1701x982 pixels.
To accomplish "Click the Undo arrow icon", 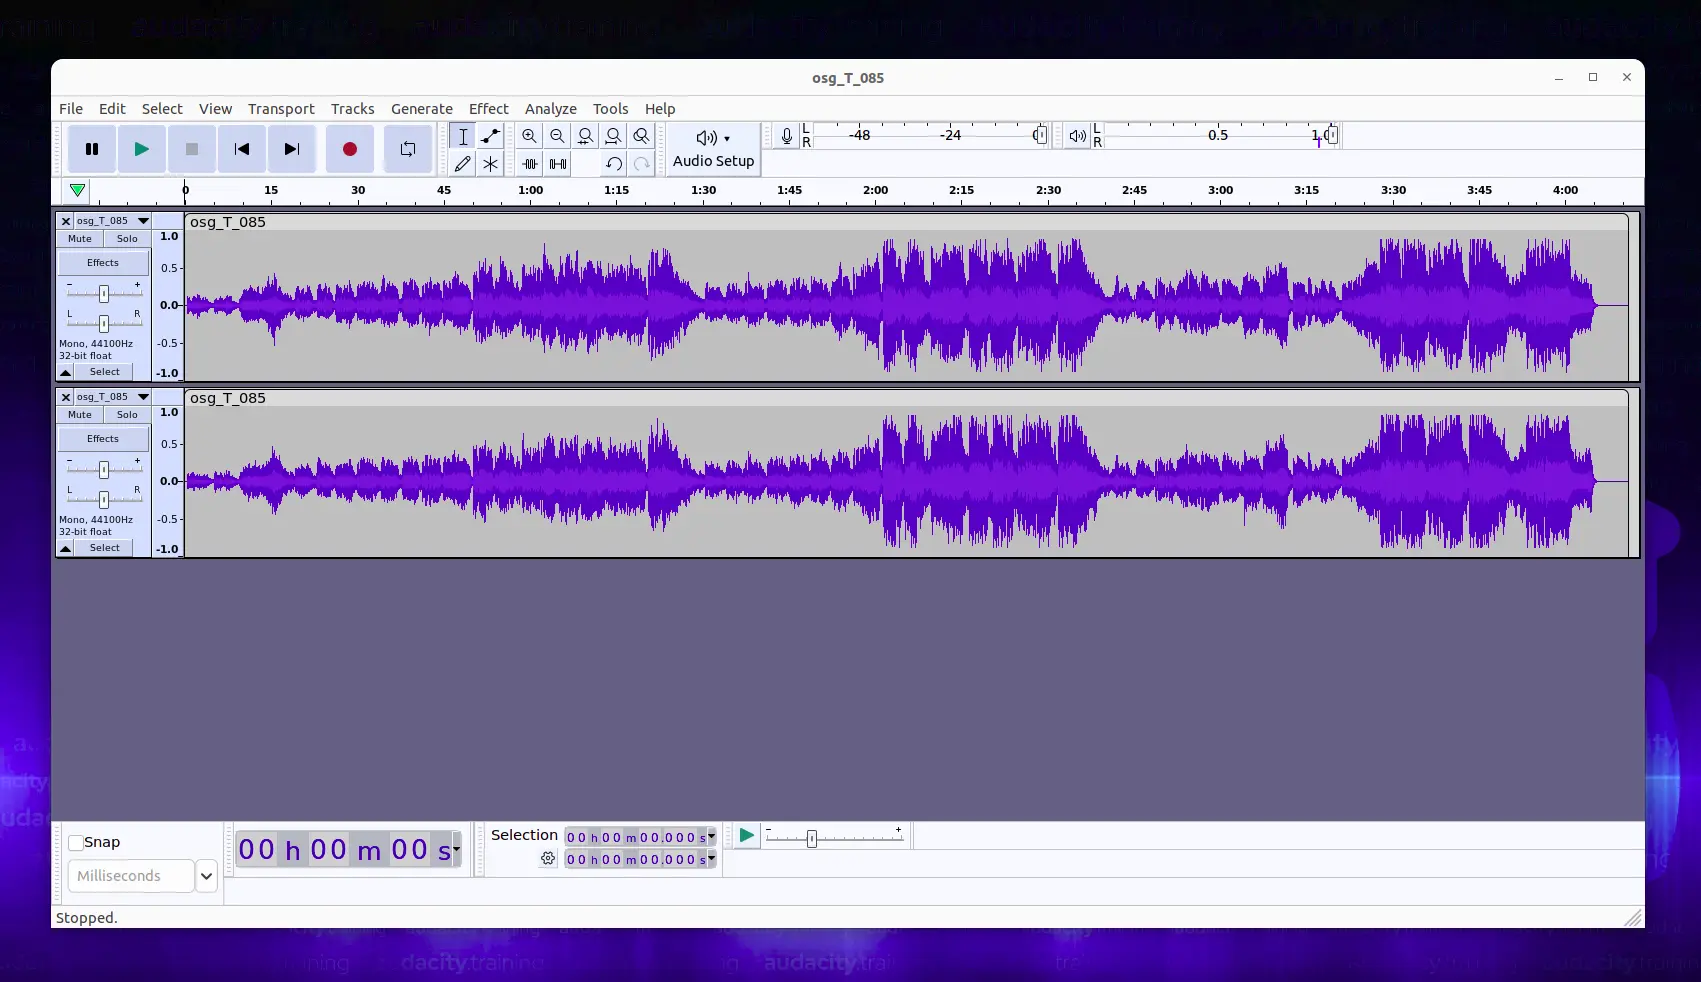I will [x=614, y=163].
